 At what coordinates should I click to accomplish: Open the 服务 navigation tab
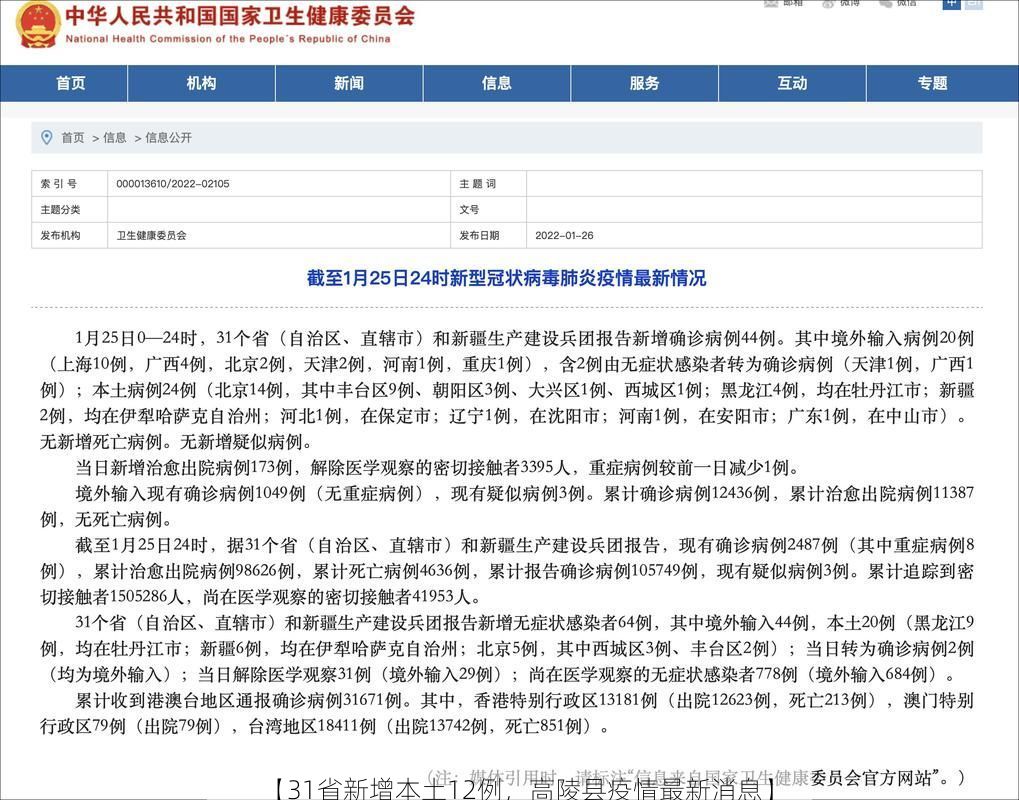click(643, 84)
